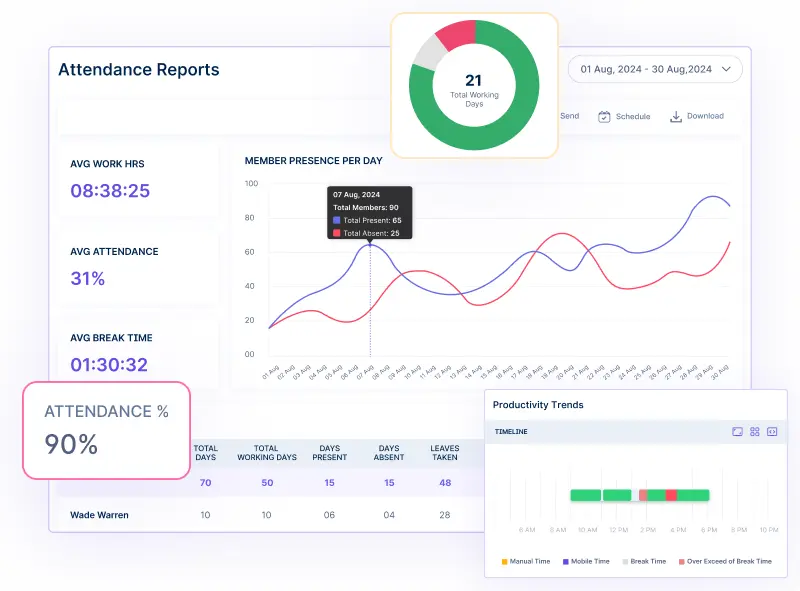Screen dimensions: 800x591
Task: Click the red over-break segment on timeline
Action: [671, 495]
